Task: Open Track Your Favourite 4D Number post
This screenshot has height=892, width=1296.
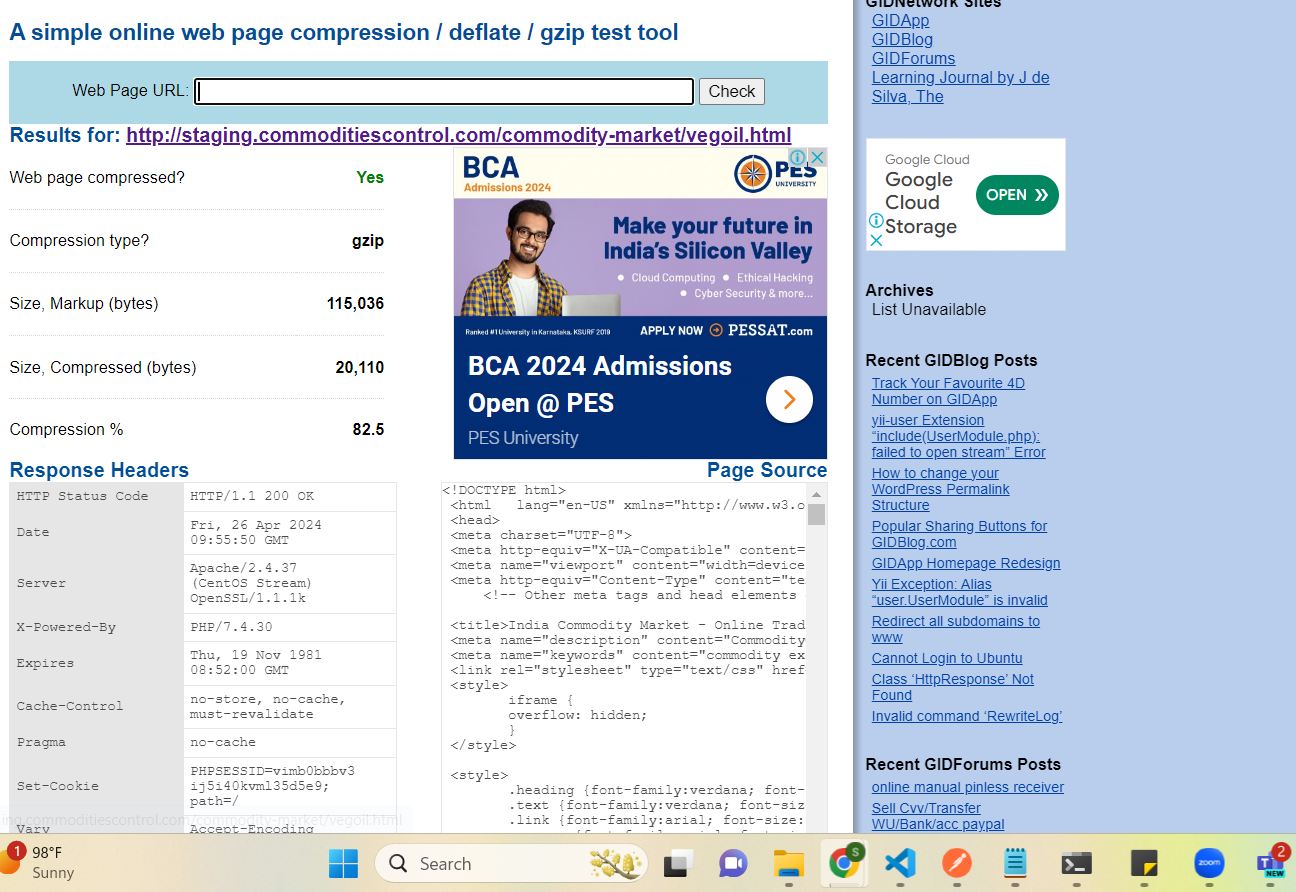Action: [x=948, y=391]
